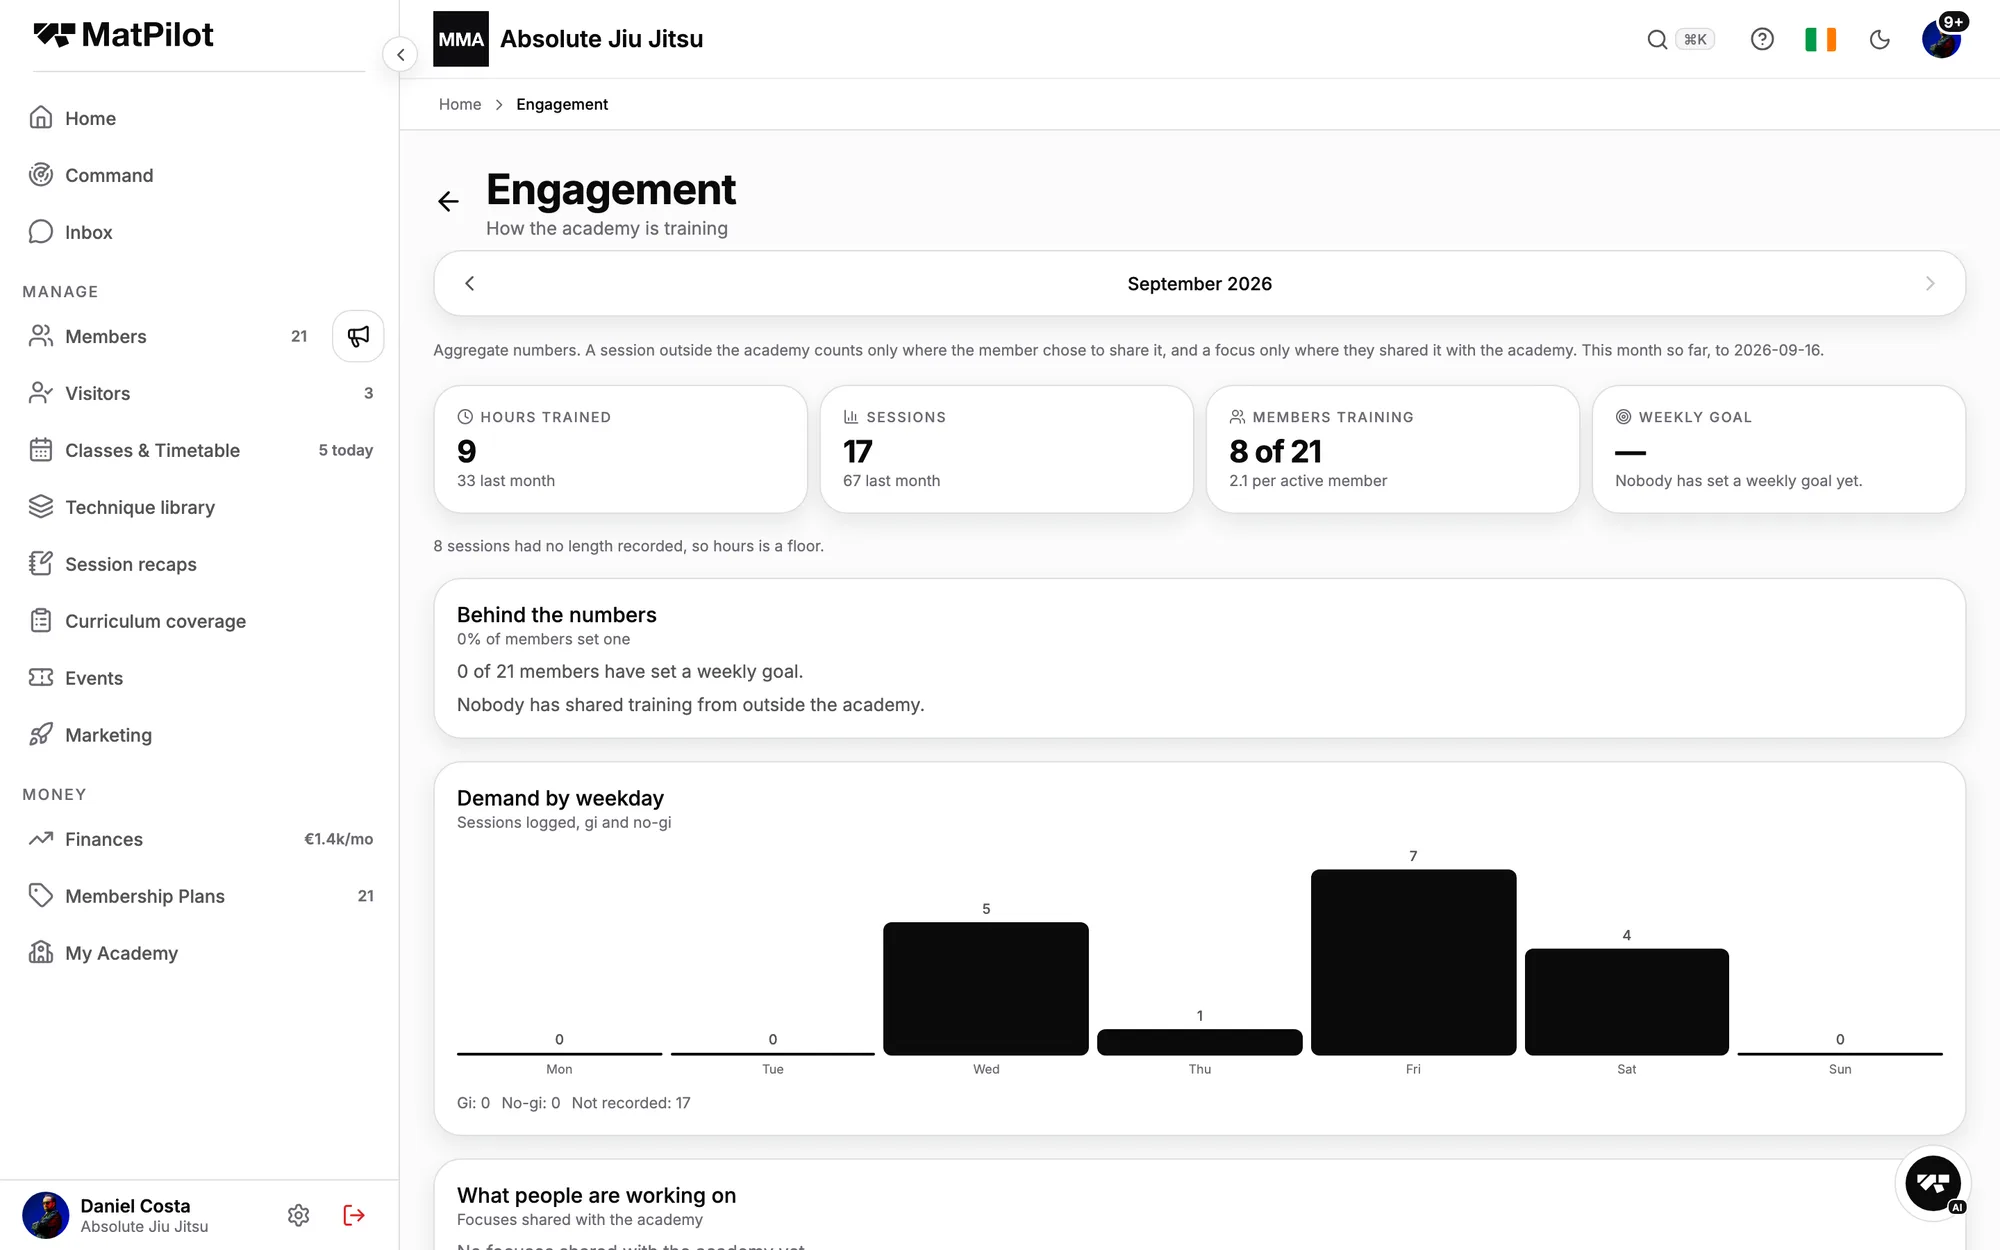
Task: Go to previous month before September 2026
Action: click(x=470, y=284)
